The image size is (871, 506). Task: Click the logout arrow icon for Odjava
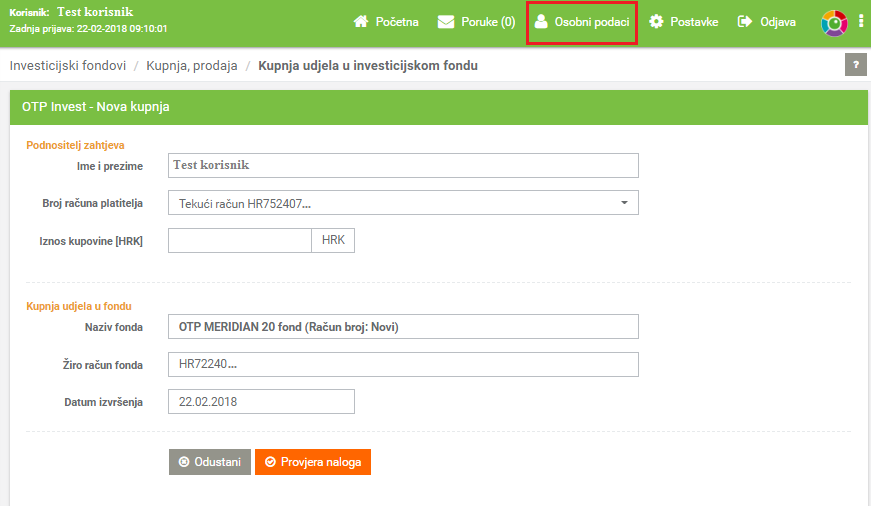[745, 22]
